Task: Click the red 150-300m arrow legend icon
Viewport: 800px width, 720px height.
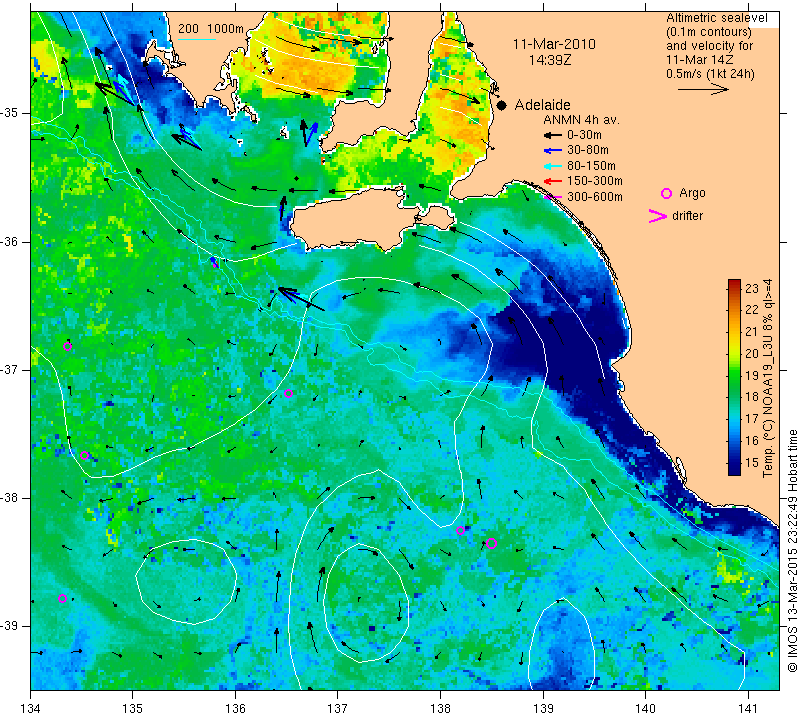Action: [x=553, y=181]
